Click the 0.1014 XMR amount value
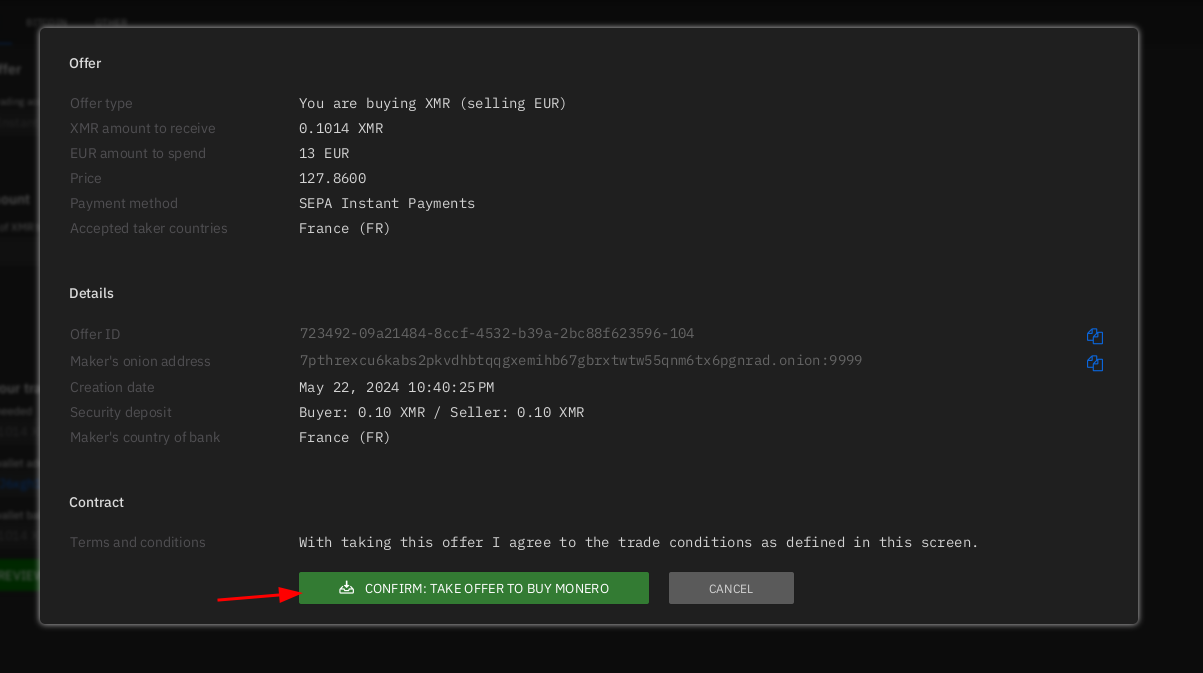 (x=341, y=129)
